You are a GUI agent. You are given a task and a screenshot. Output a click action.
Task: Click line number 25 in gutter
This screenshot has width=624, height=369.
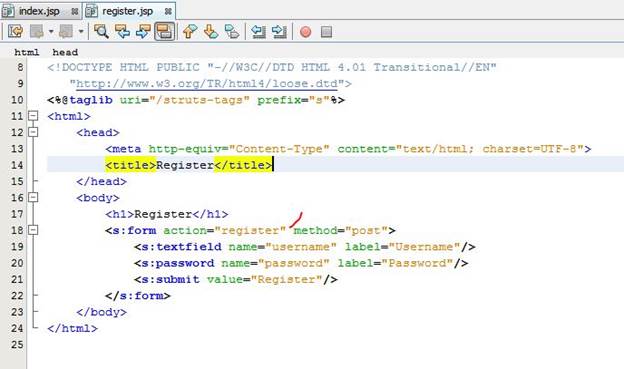(17, 344)
